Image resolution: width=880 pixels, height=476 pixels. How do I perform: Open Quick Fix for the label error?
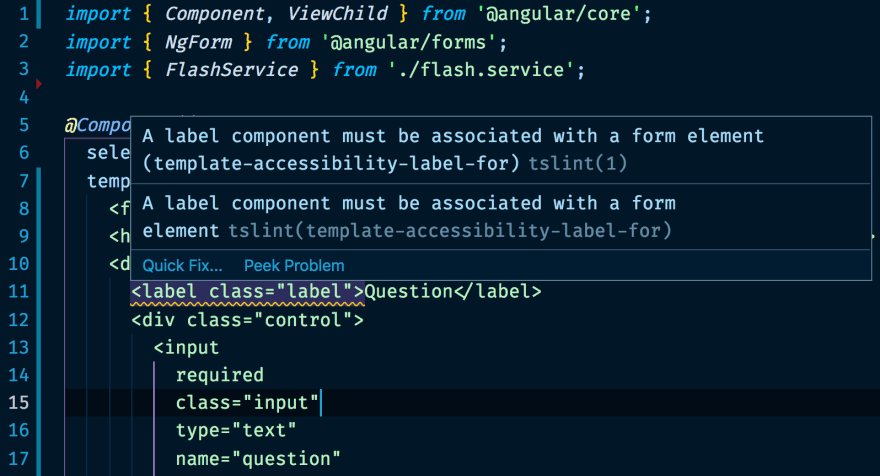pos(182,266)
